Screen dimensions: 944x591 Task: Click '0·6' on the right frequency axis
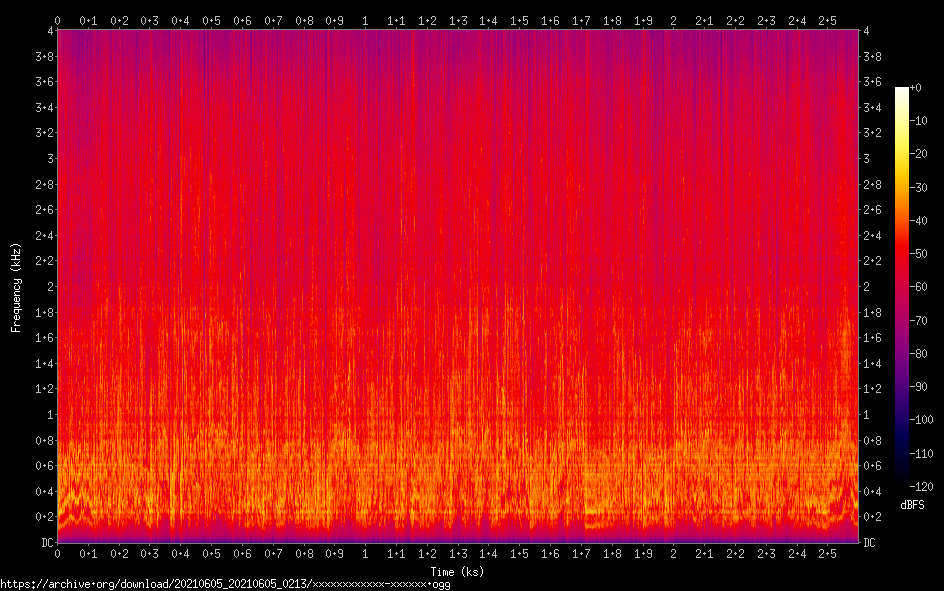tap(872, 466)
